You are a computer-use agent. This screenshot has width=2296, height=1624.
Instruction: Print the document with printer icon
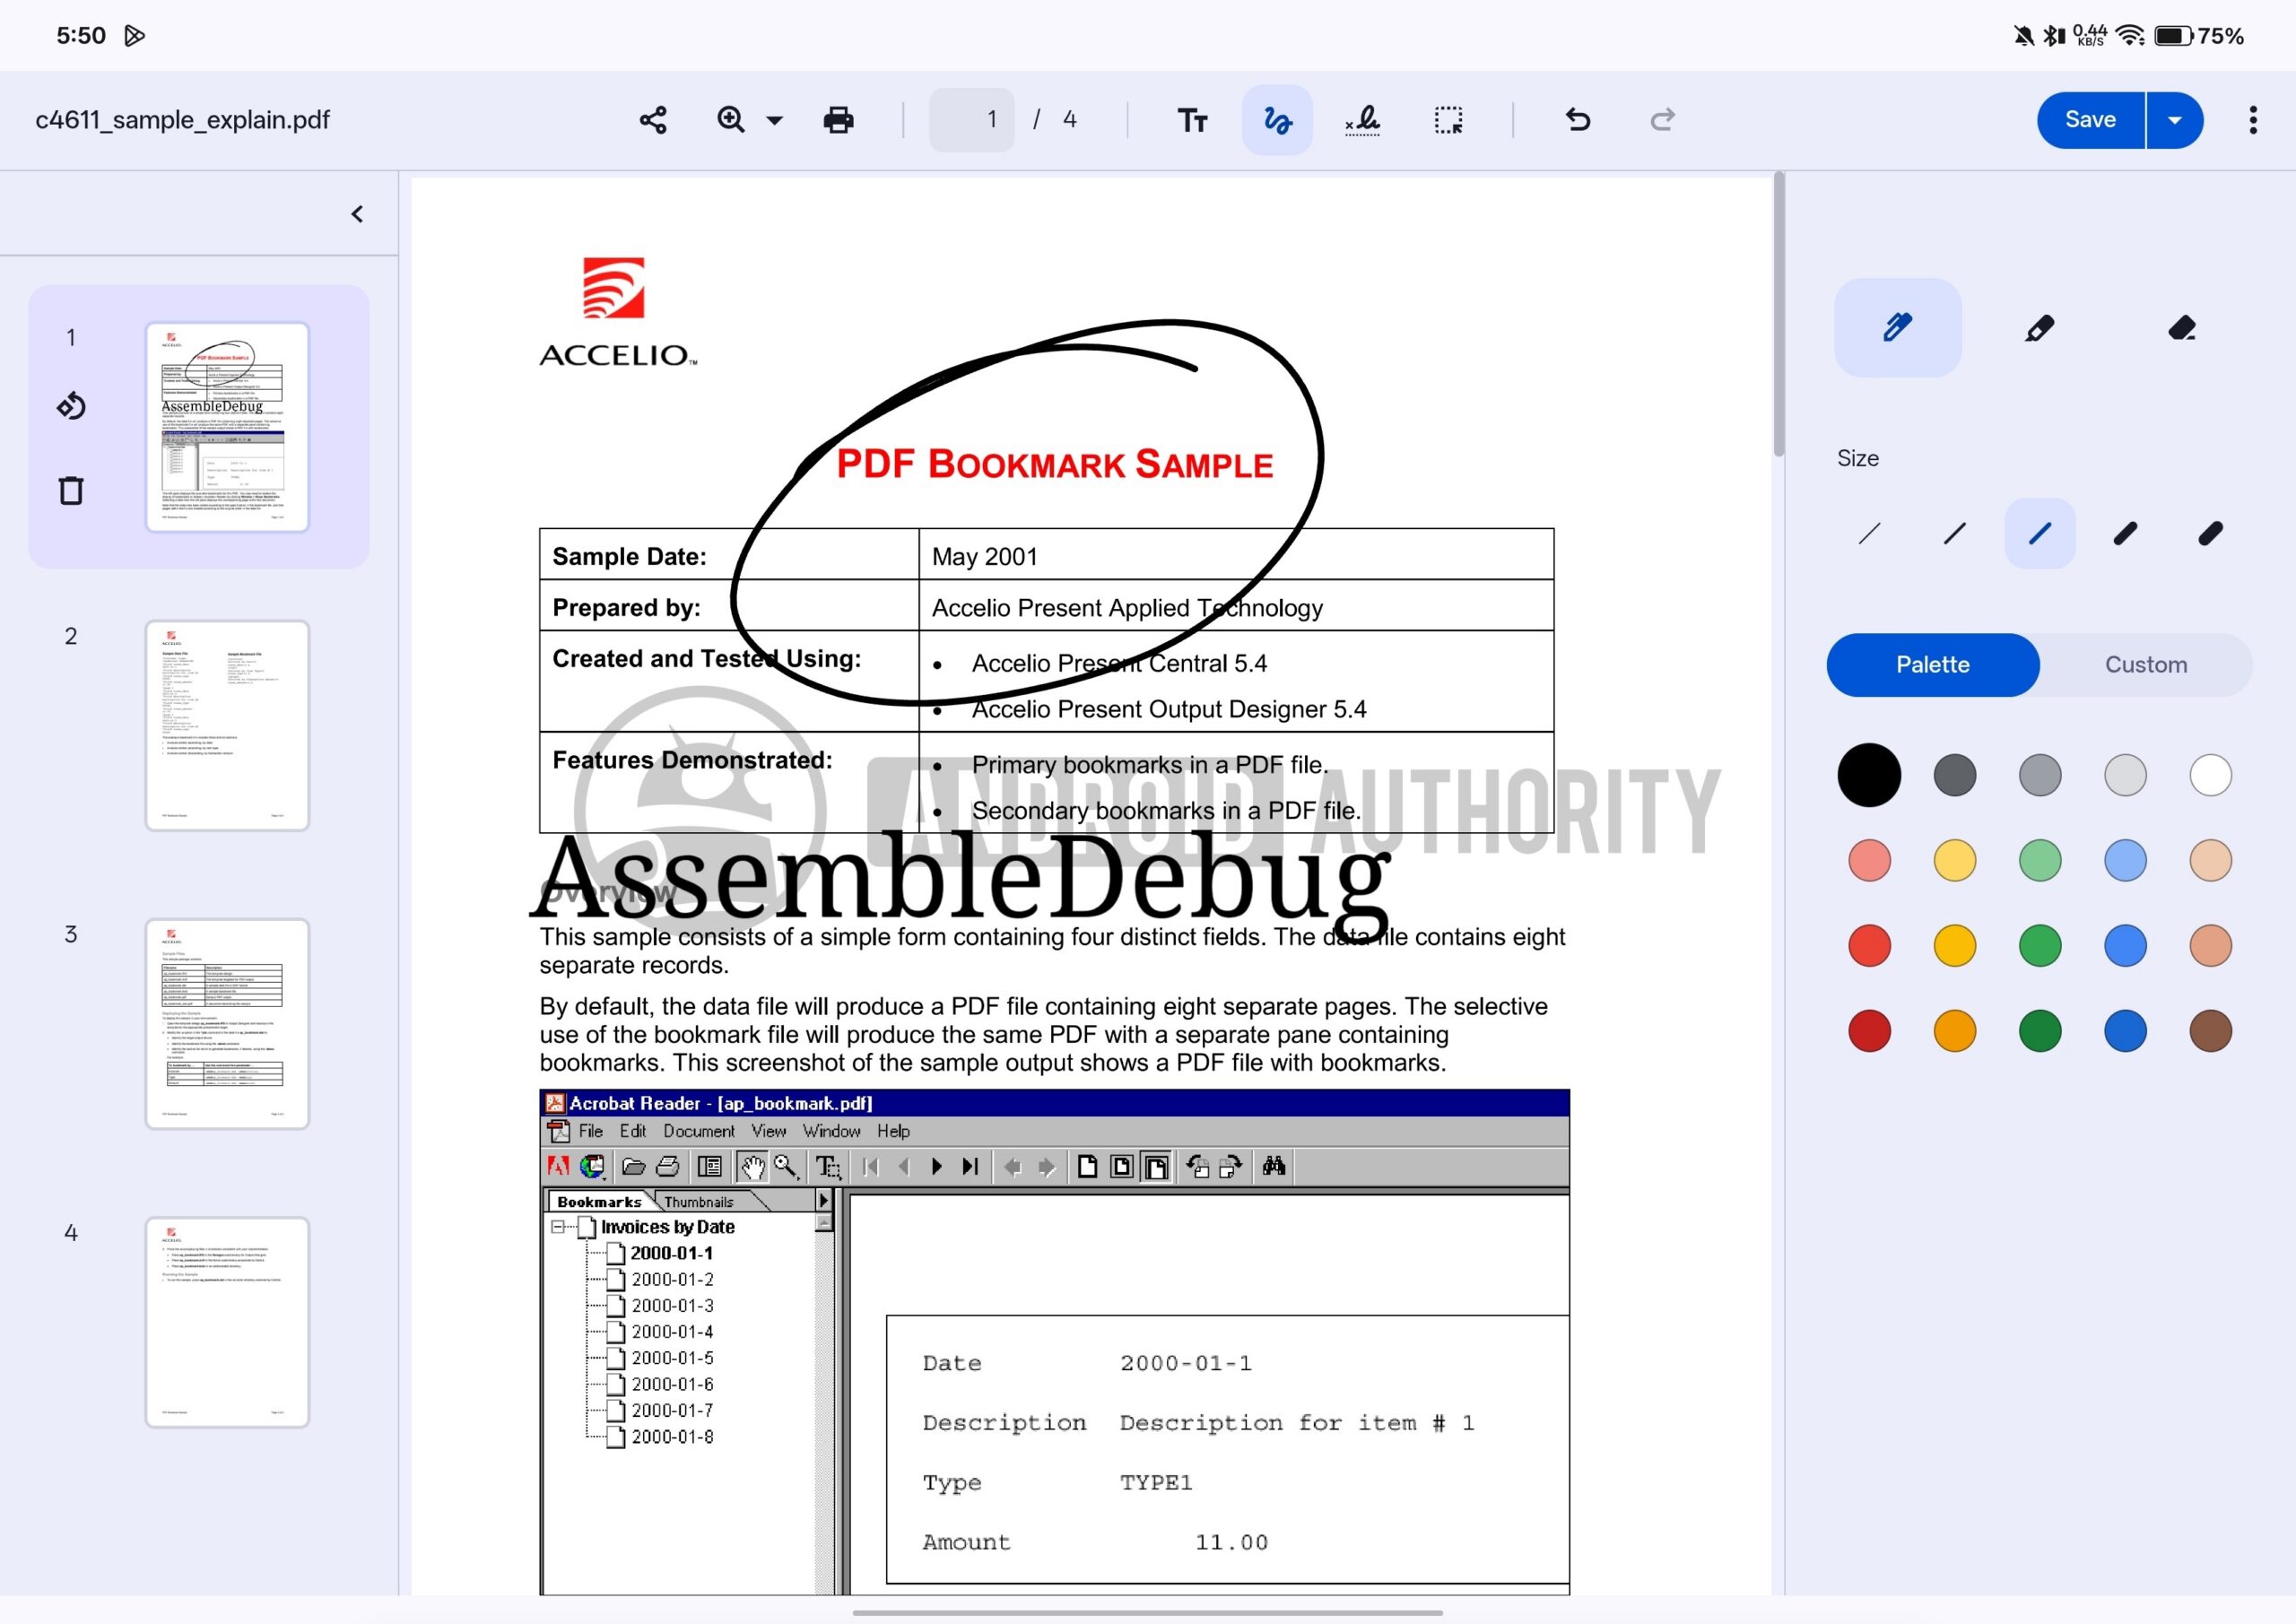838,120
